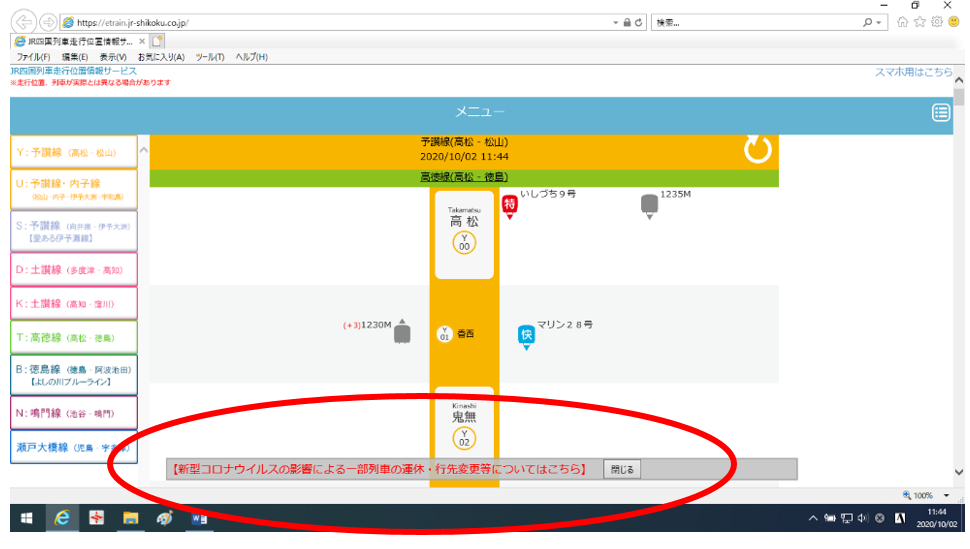The height and width of the screenshot is (549, 970).
Task: Click the list menu icon in blue bar
Action: point(941,113)
